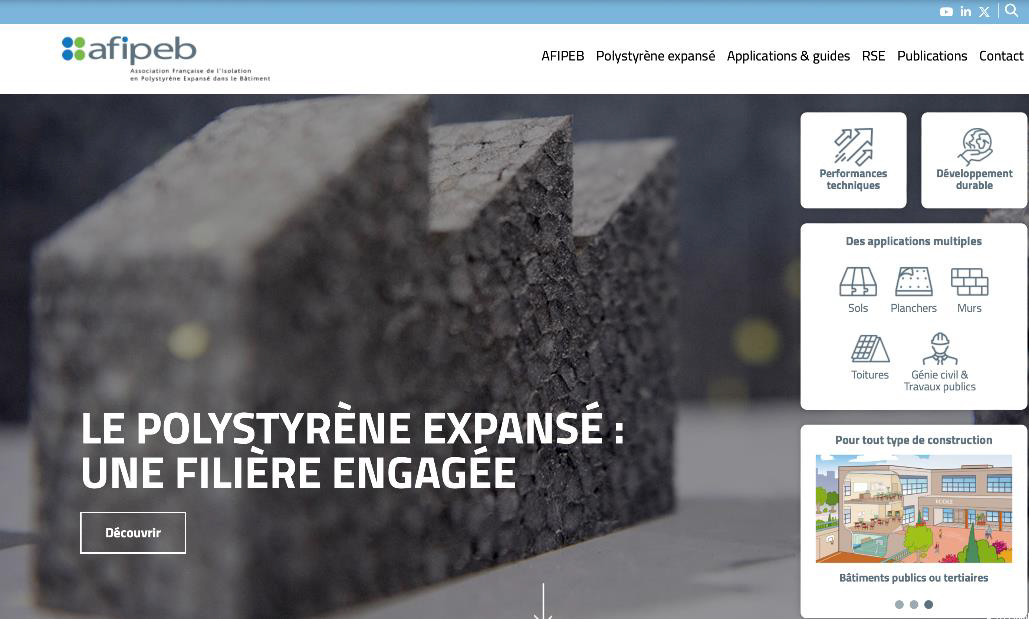
Task: Open the LinkedIn social link
Action: pos(965,11)
